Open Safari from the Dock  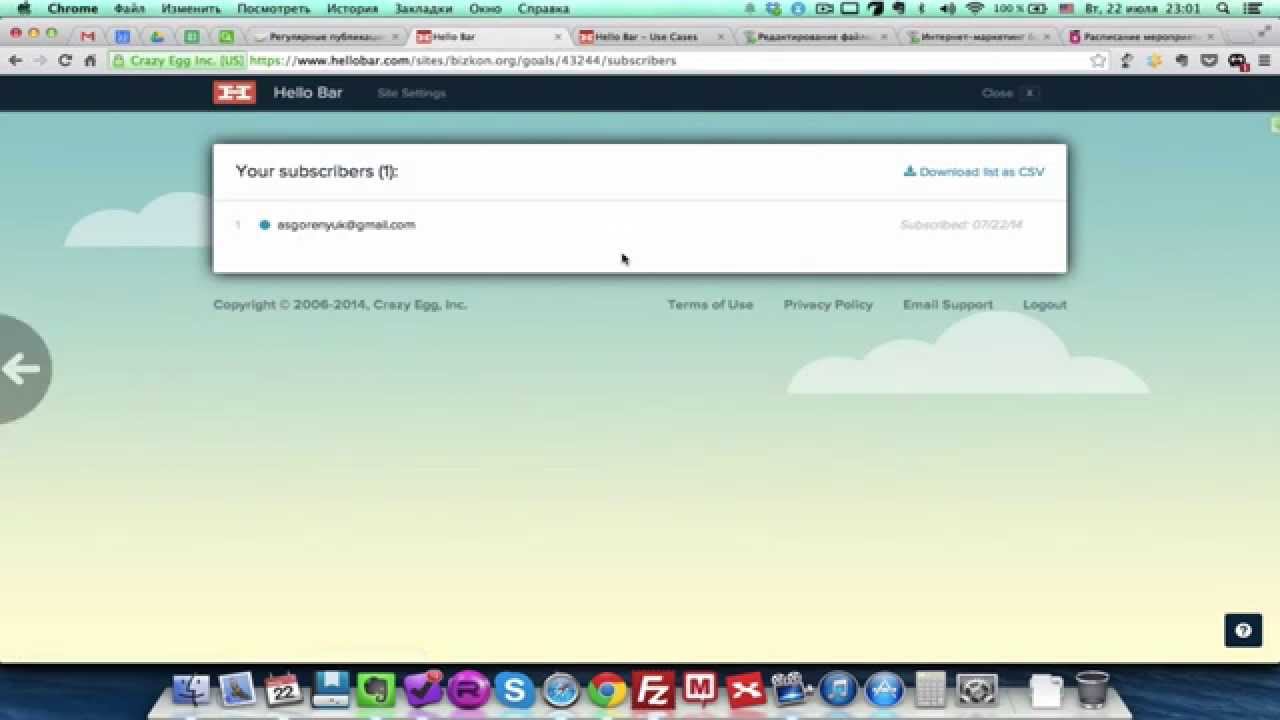[560, 690]
